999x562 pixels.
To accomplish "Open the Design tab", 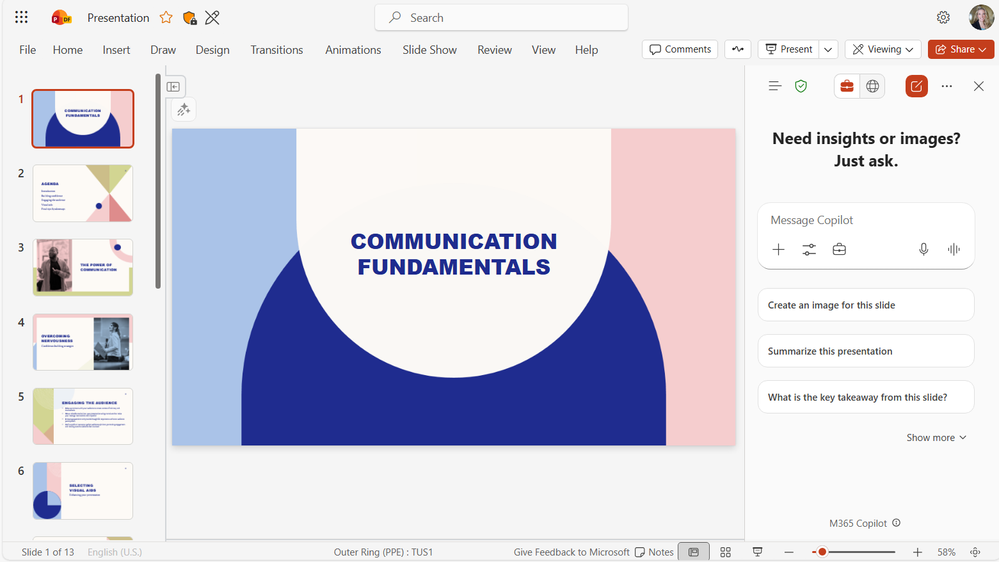I will click(x=212, y=50).
